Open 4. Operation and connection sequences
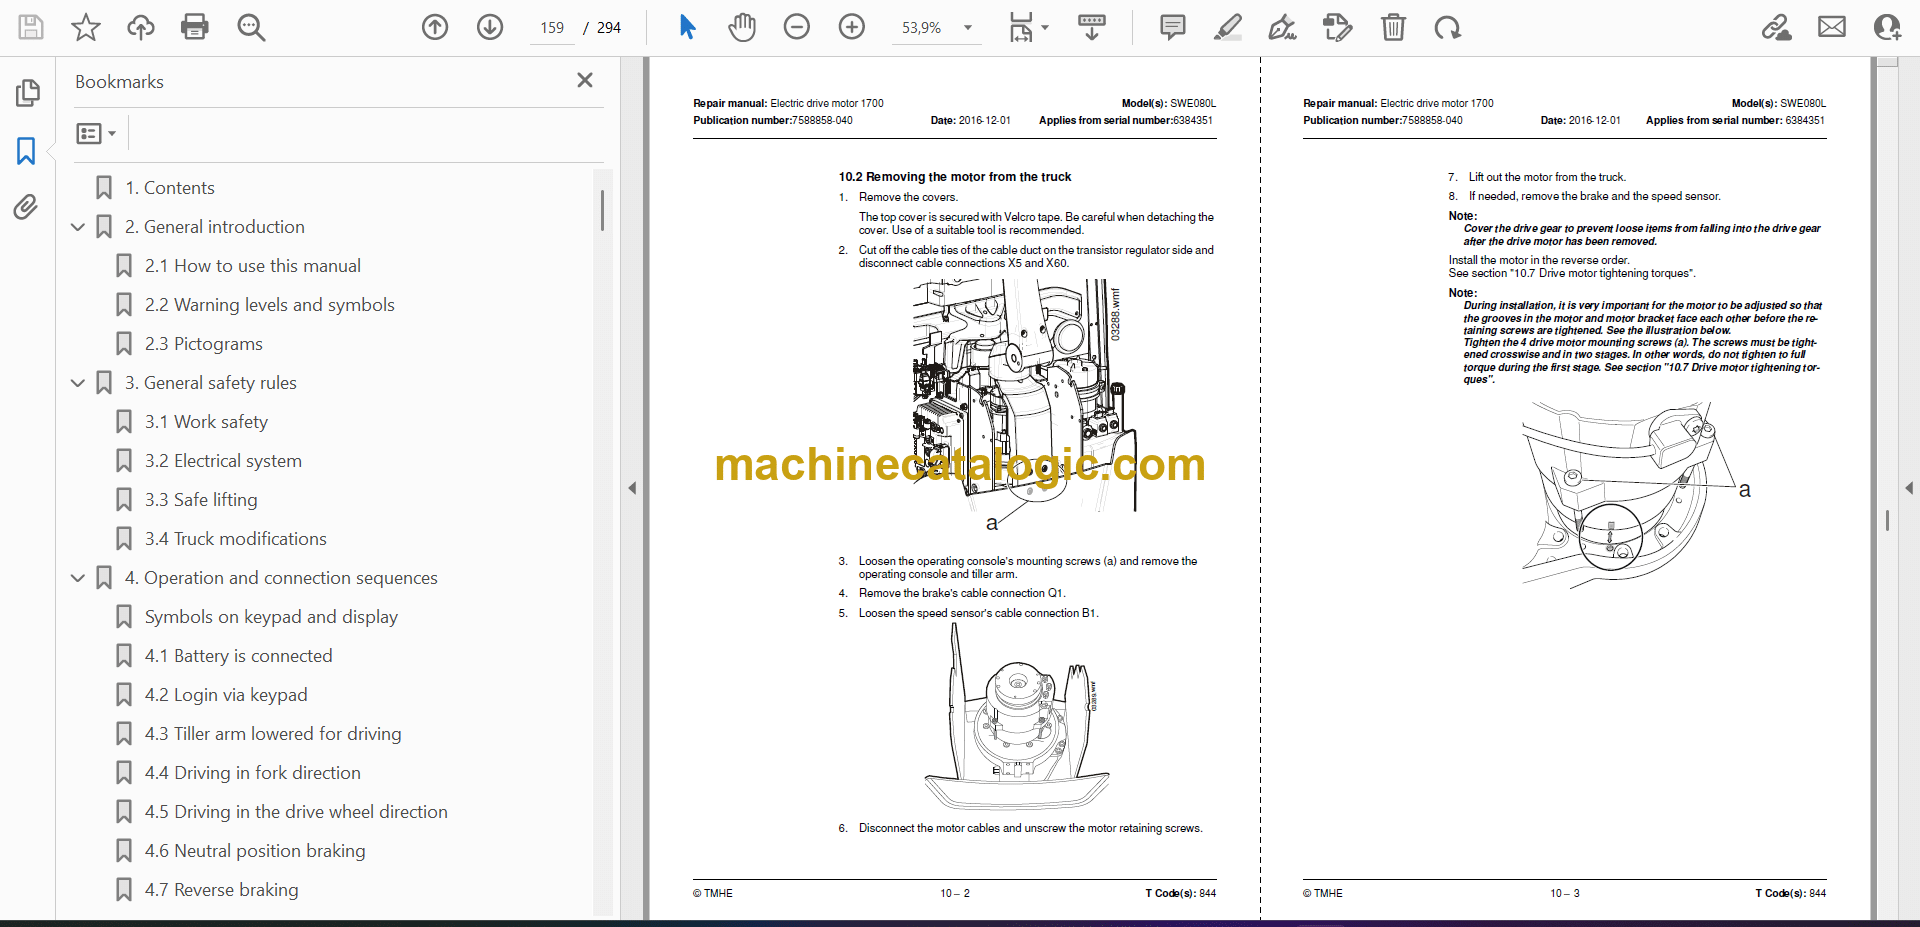The width and height of the screenshot is (1920, 927). [x=281, y=578]
